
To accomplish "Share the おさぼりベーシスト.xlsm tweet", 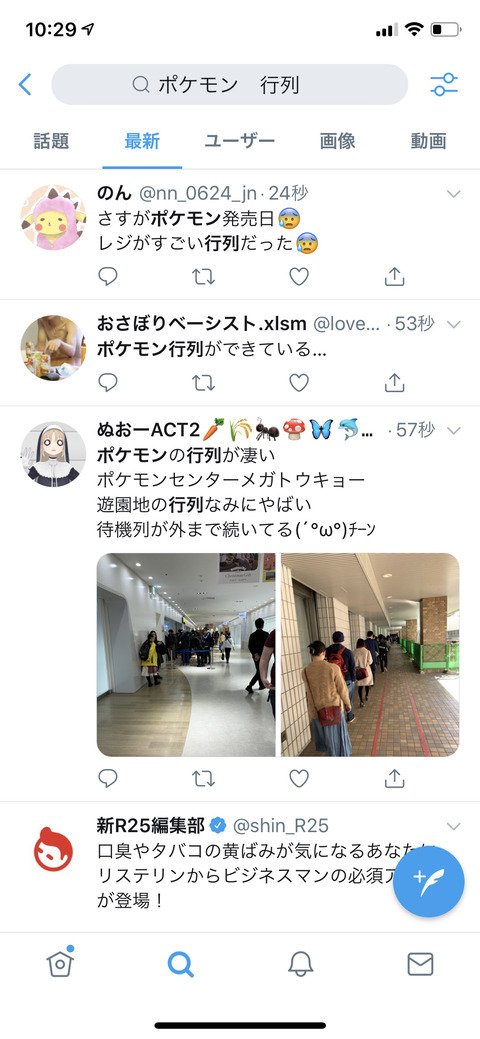I will tap(394, 382).
